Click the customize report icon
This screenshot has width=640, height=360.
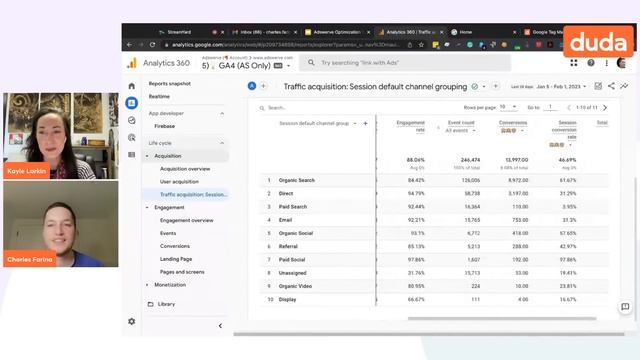pos(598,86)
